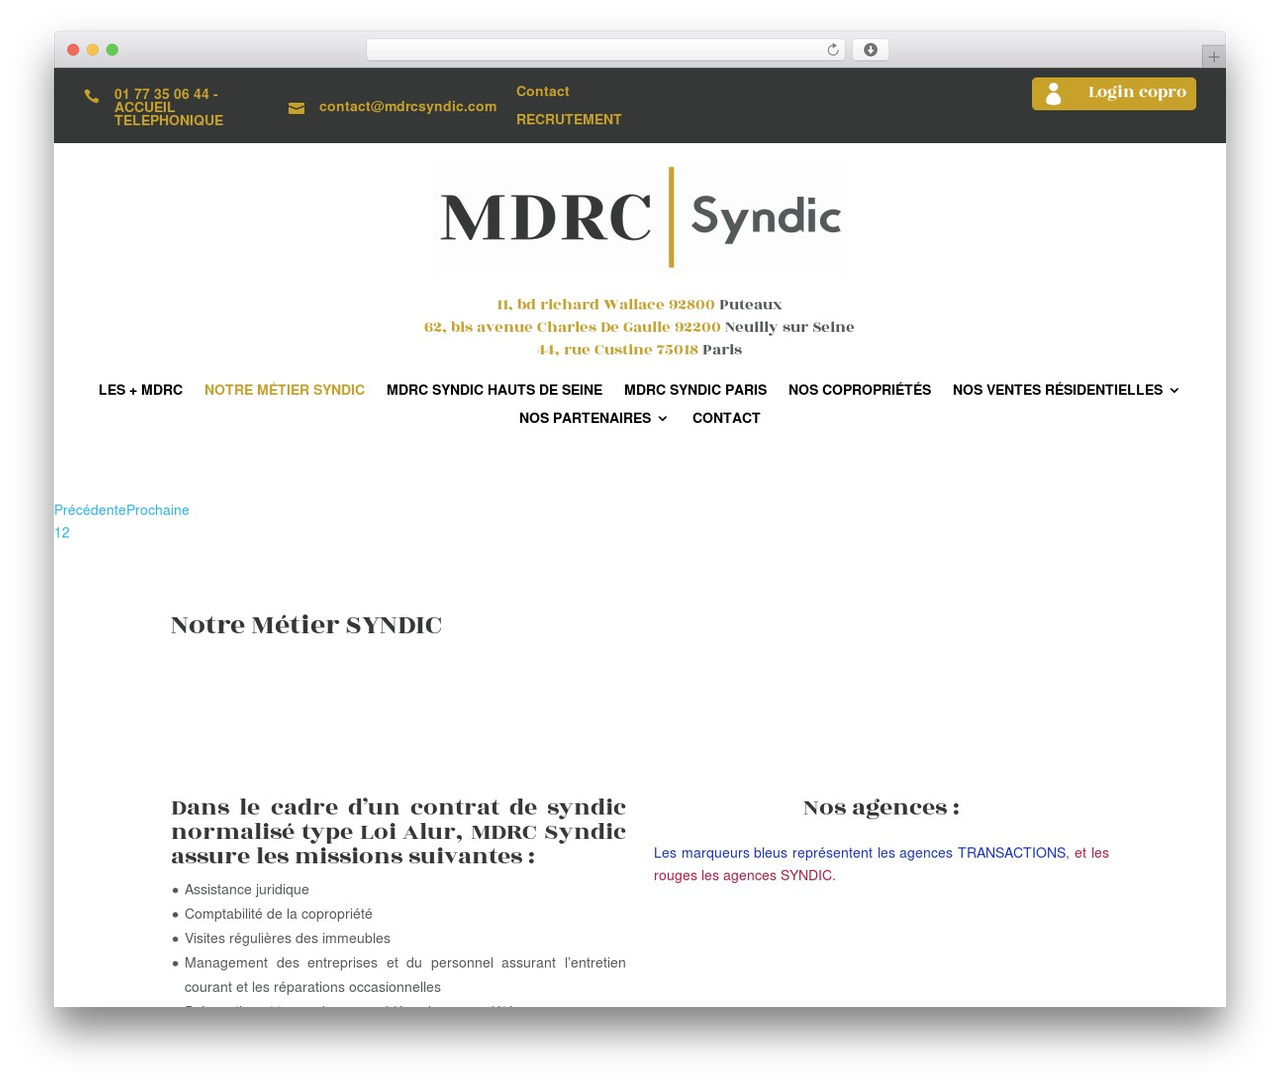Navigate to Nos Copropriétés
The height and width of the screenshot is (1084, 1280).
coord(860,390)
